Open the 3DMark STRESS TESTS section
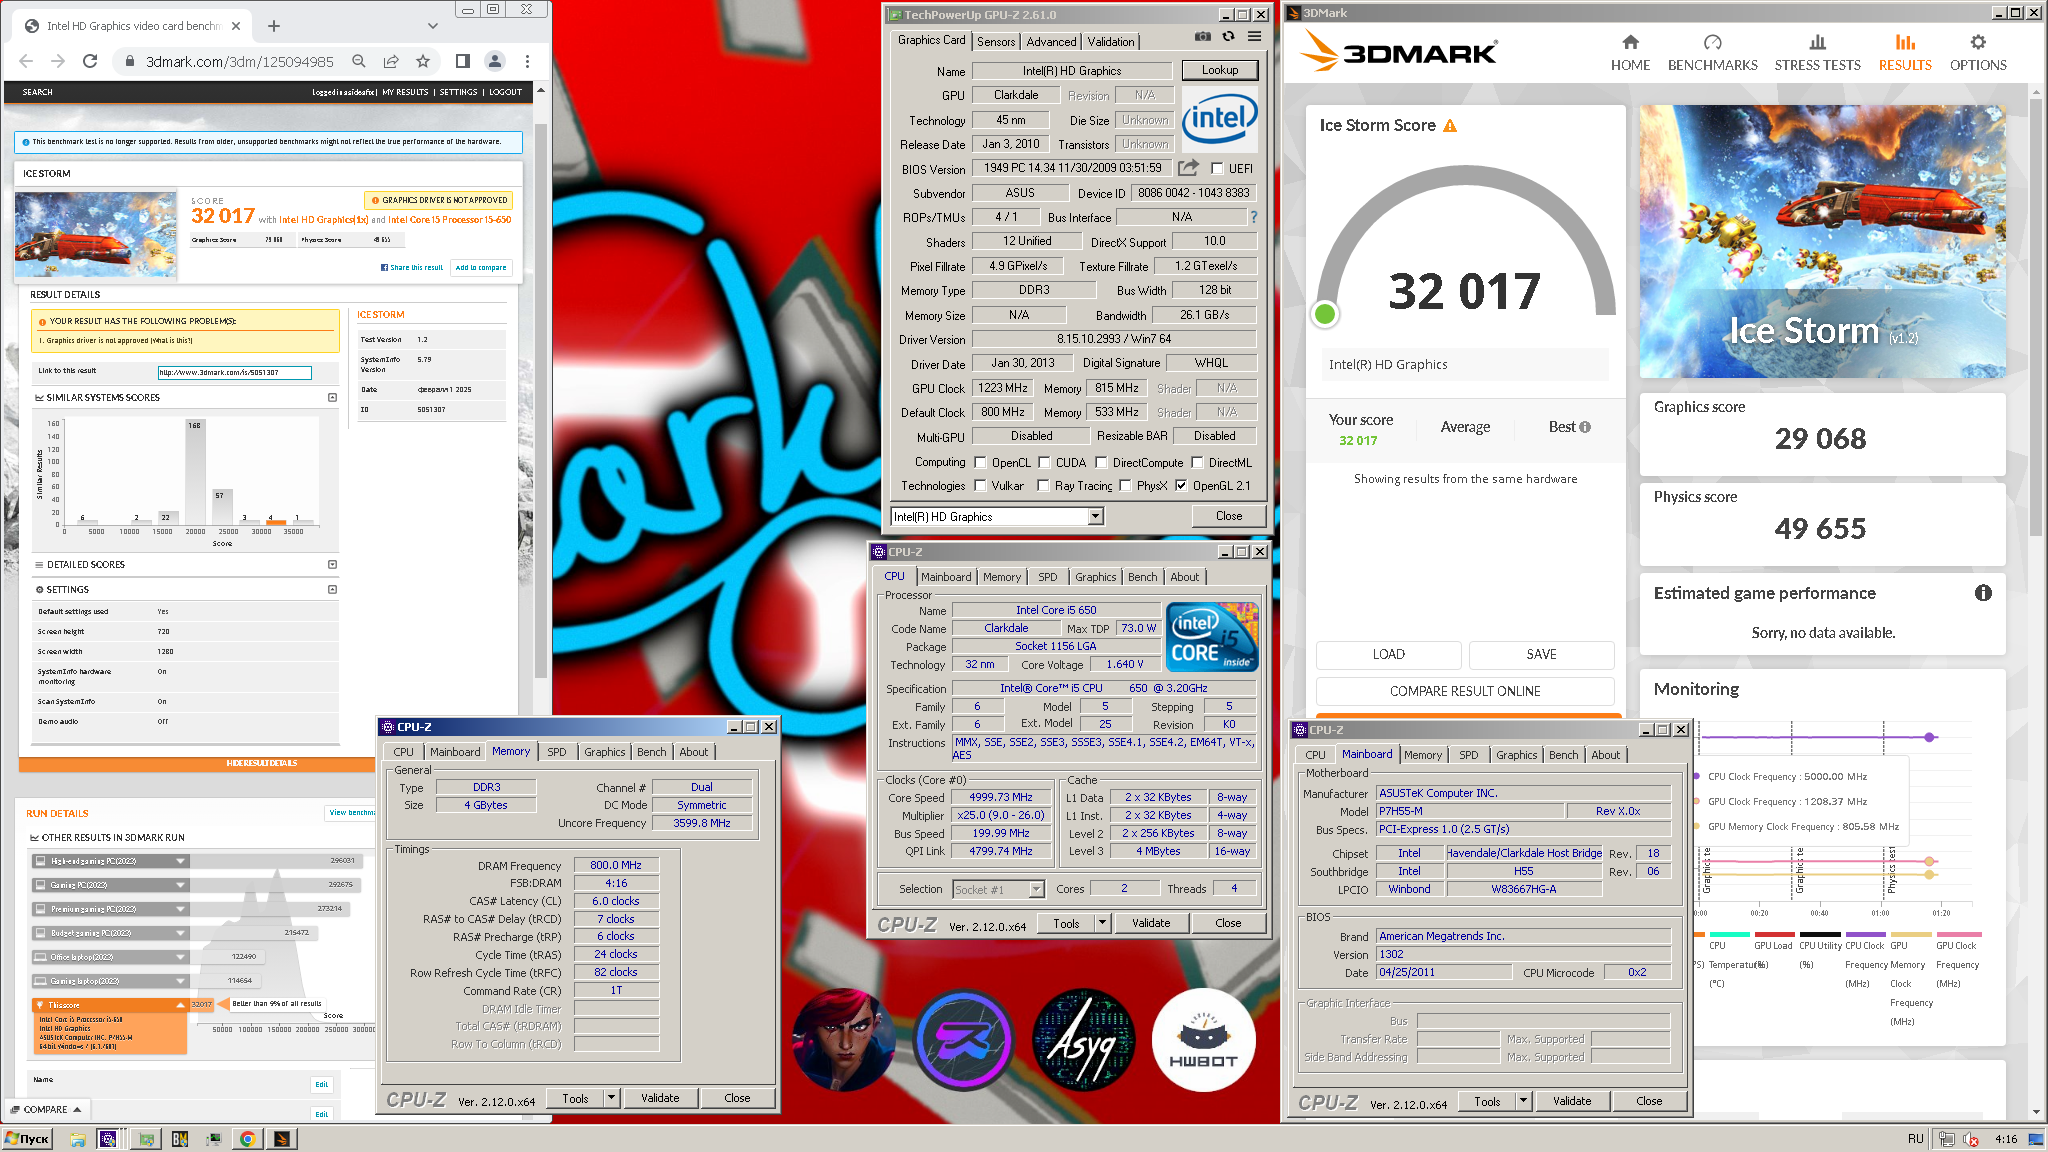2048x1152 pixels. coord(1817,53)
